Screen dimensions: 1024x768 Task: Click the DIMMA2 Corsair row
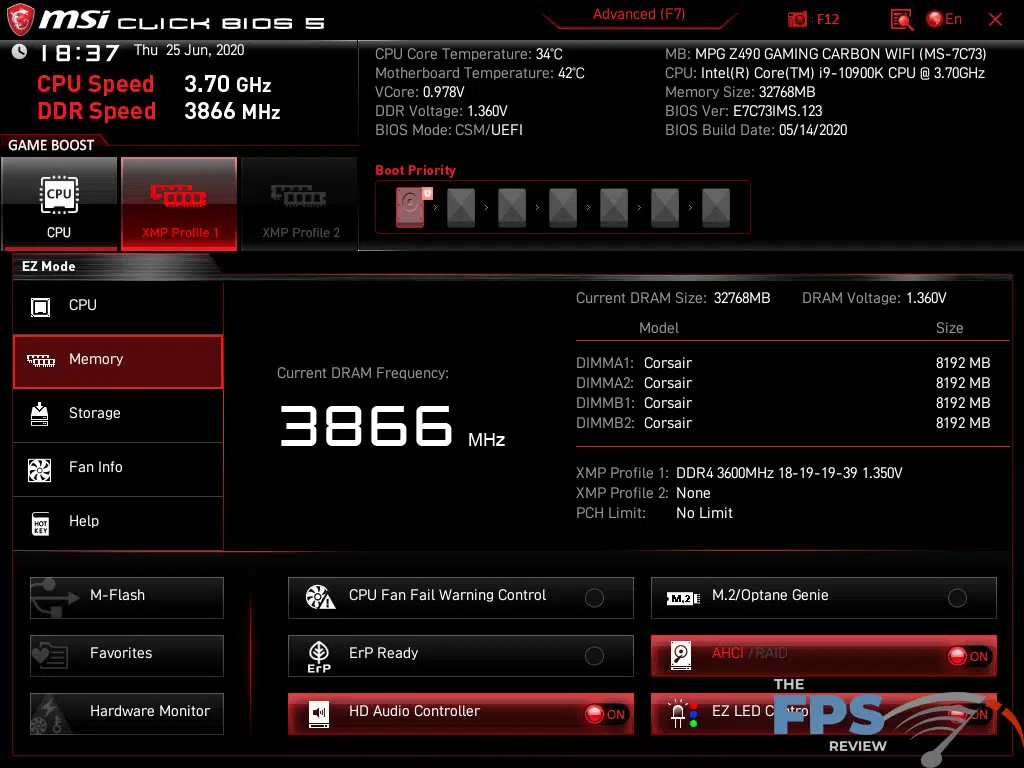[x=783, y=383]
